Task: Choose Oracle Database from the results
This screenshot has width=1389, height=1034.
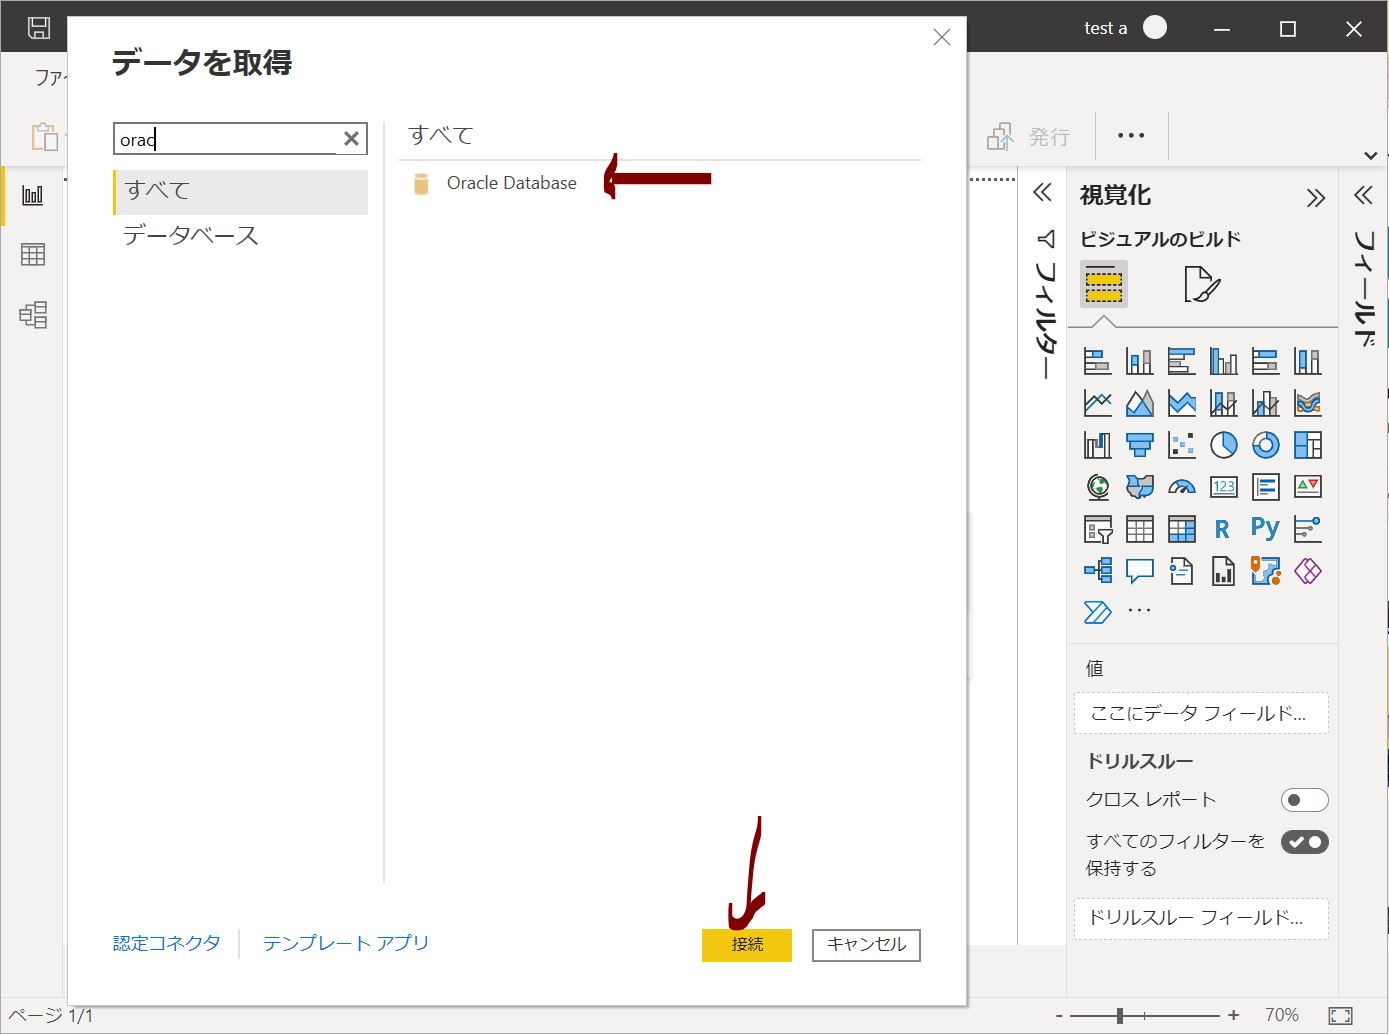Action: tap(511, 183)
